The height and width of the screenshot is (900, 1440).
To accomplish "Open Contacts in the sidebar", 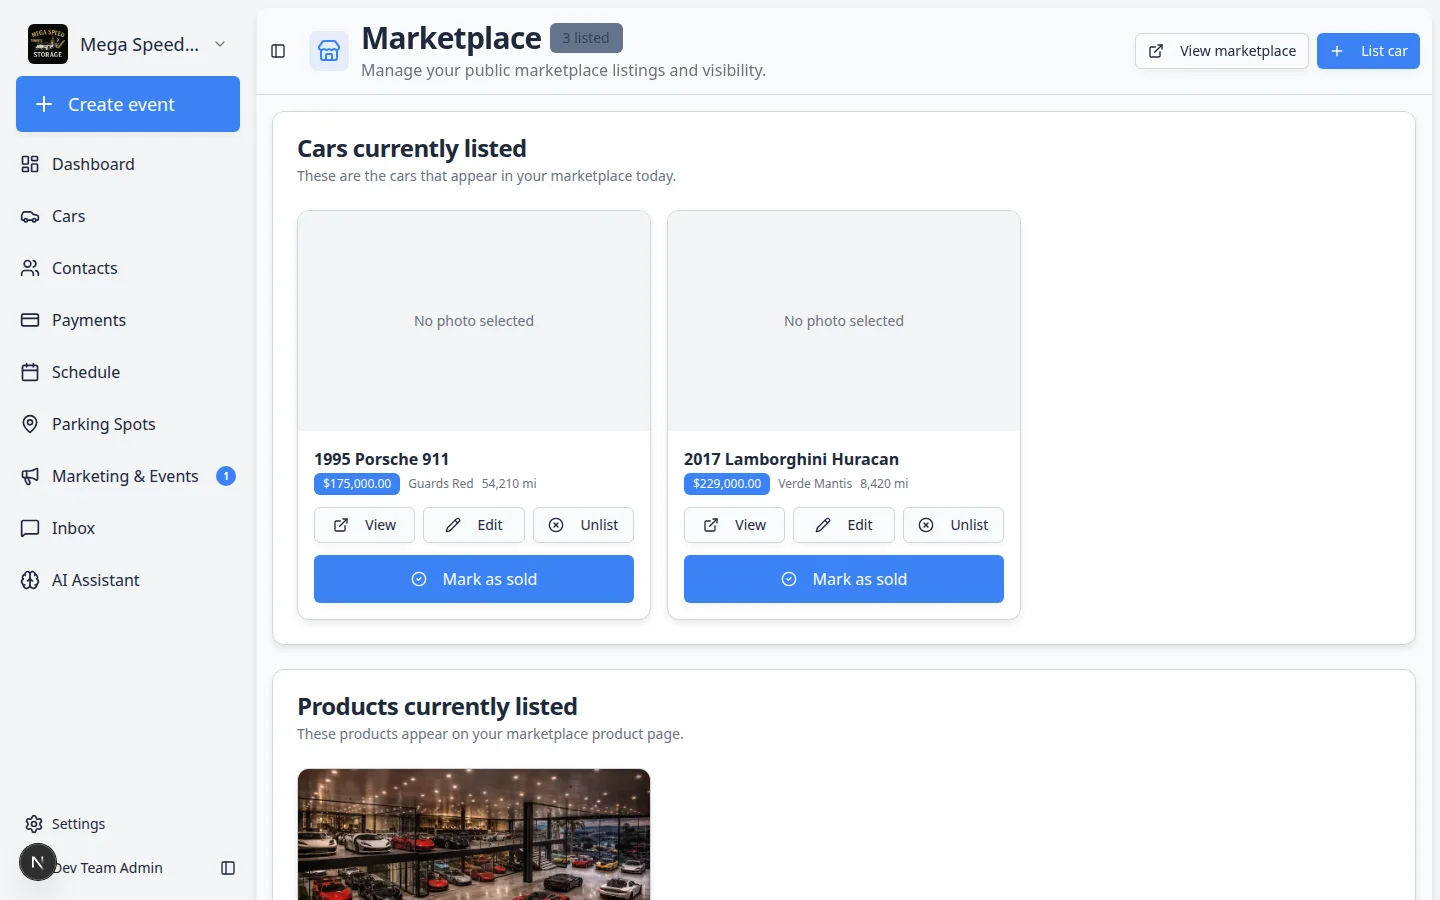I will (128, 268).
